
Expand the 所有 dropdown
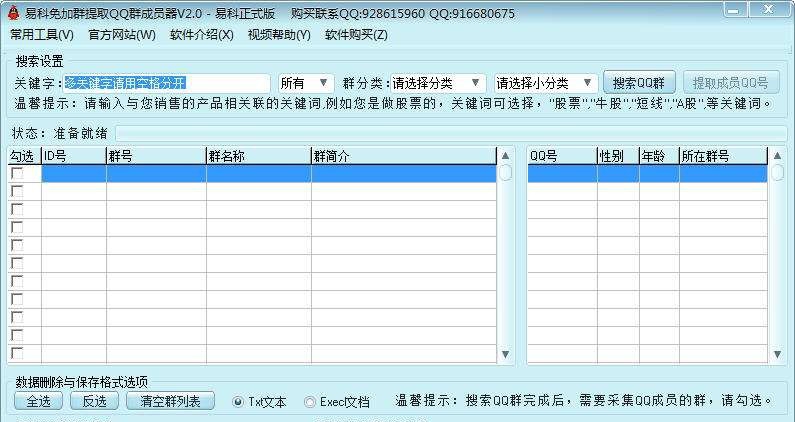click(x=306, y=83)
